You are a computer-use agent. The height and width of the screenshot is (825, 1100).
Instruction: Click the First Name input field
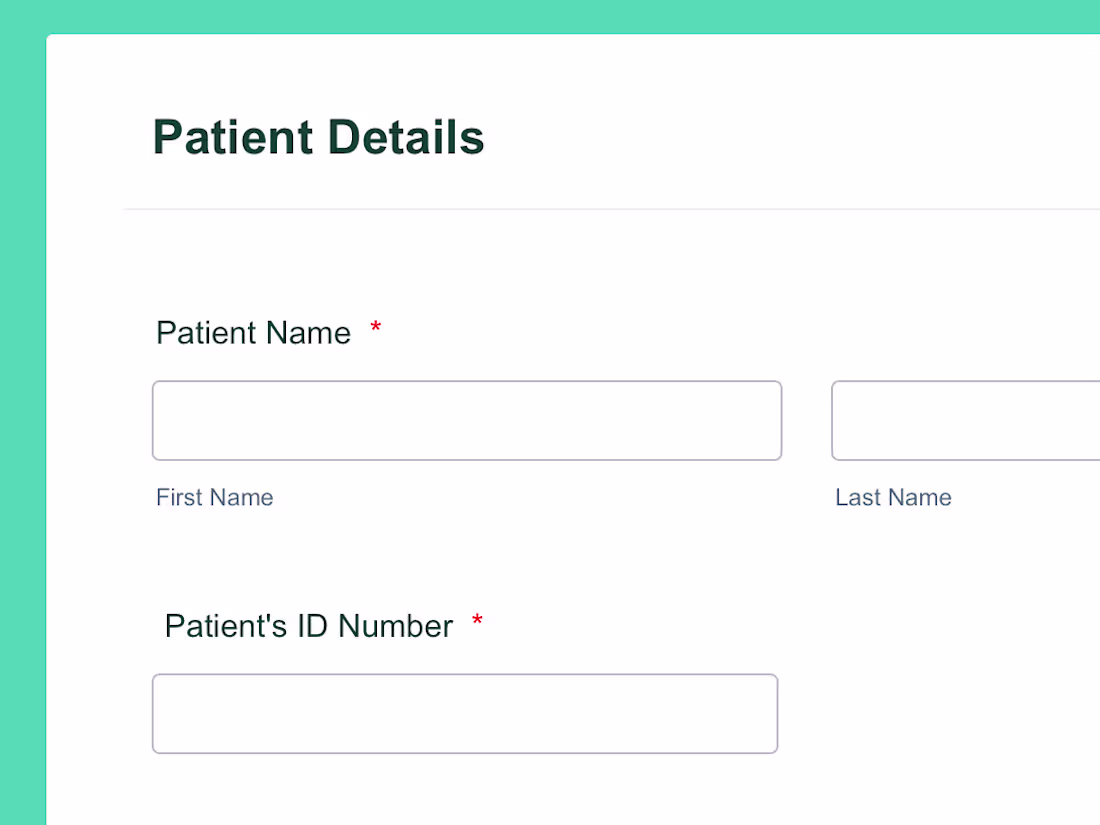coord(466,420)
